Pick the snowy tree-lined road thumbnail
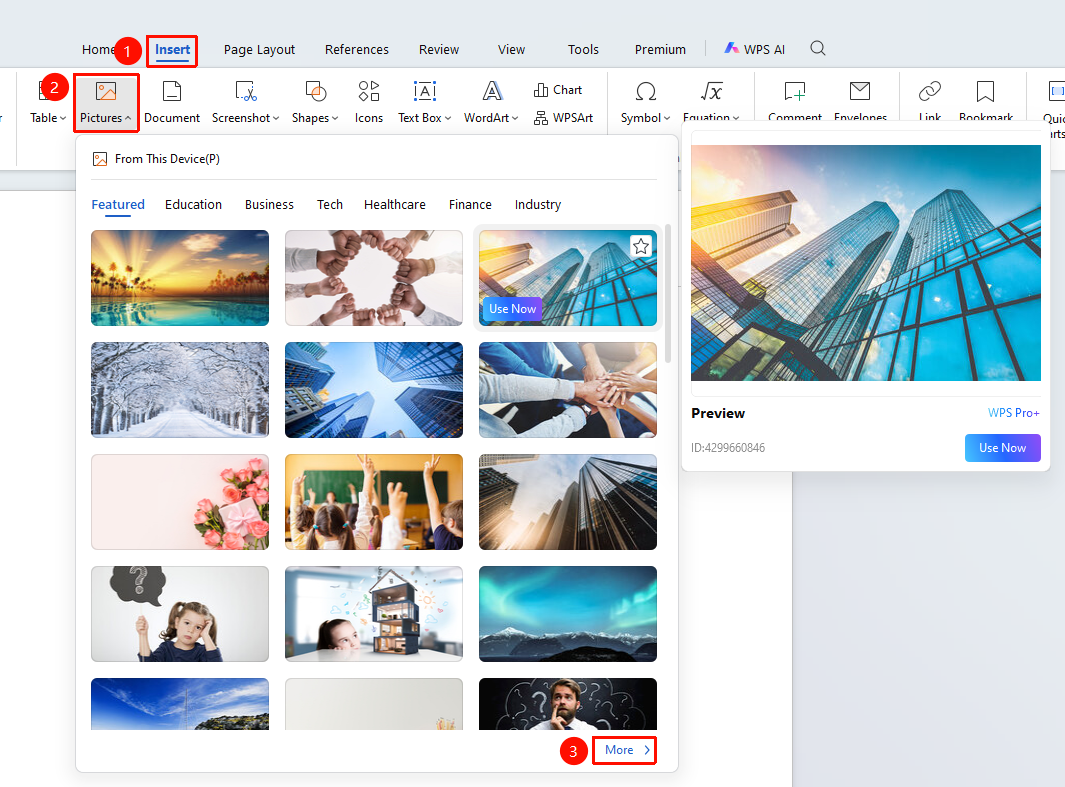This screenshot has height=787, width=1065. coord(180,390)
